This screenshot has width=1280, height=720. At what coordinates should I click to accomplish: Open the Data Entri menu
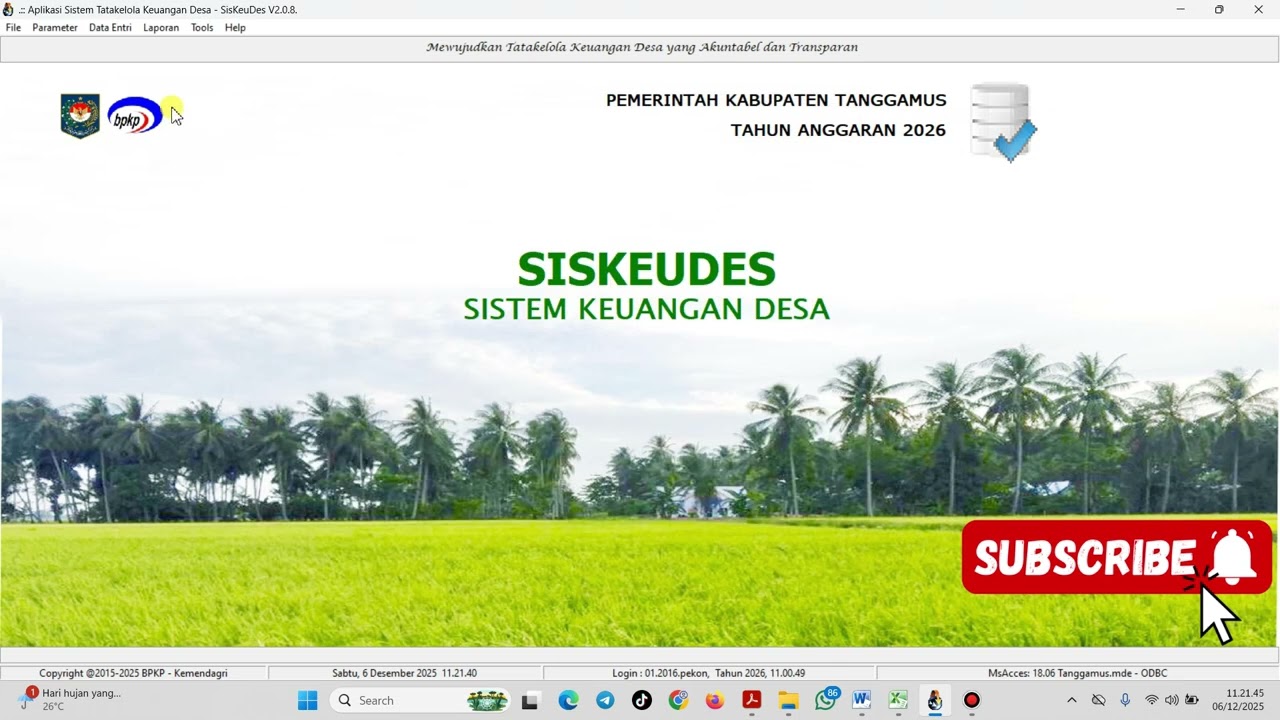110,28
